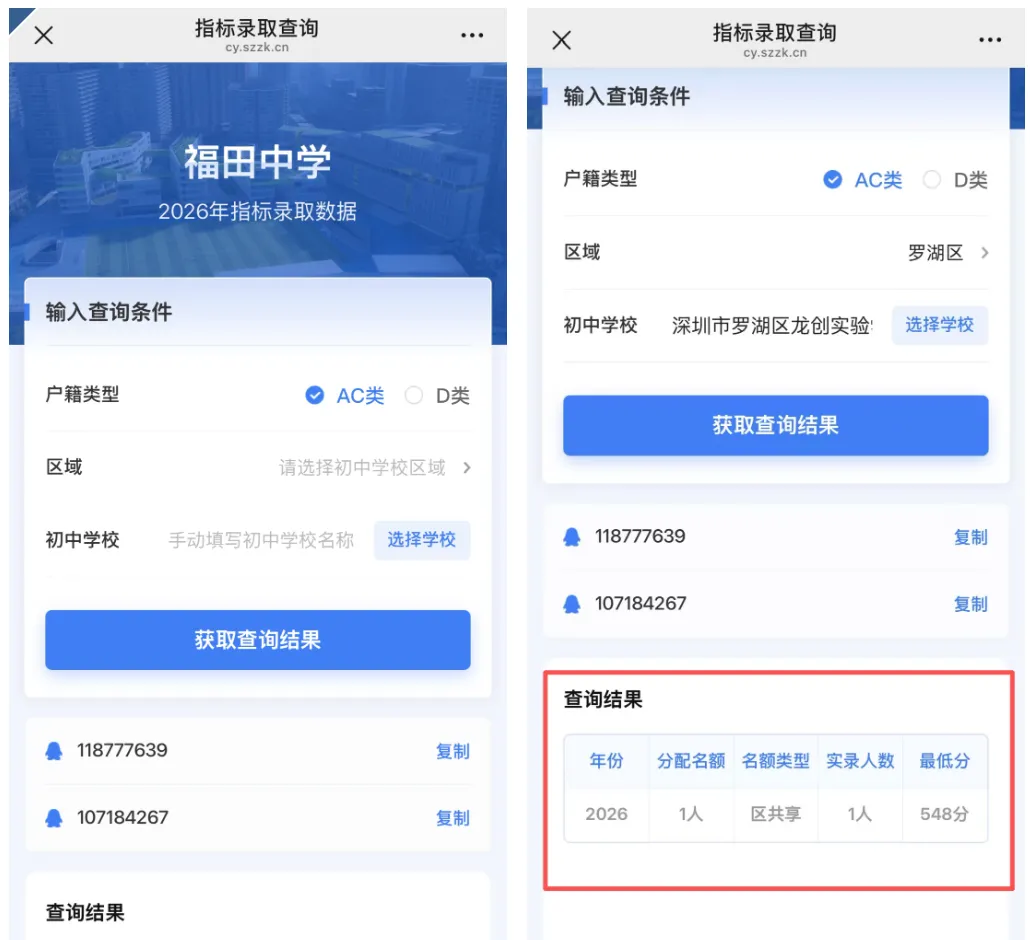This screenshot has height=940, width=1030.
Task: Click 2026年指标录取数据 subtitle text
Action: pos(258,212)
